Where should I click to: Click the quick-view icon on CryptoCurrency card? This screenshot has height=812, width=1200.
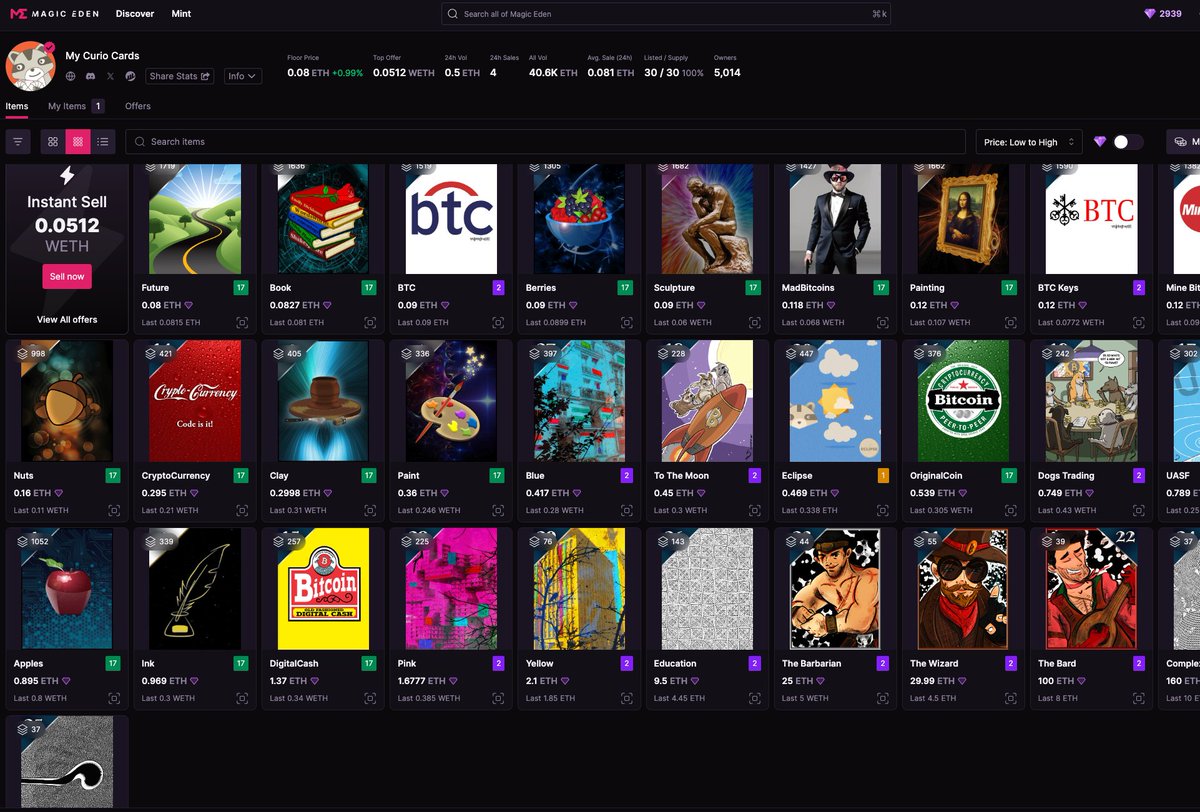243,511
